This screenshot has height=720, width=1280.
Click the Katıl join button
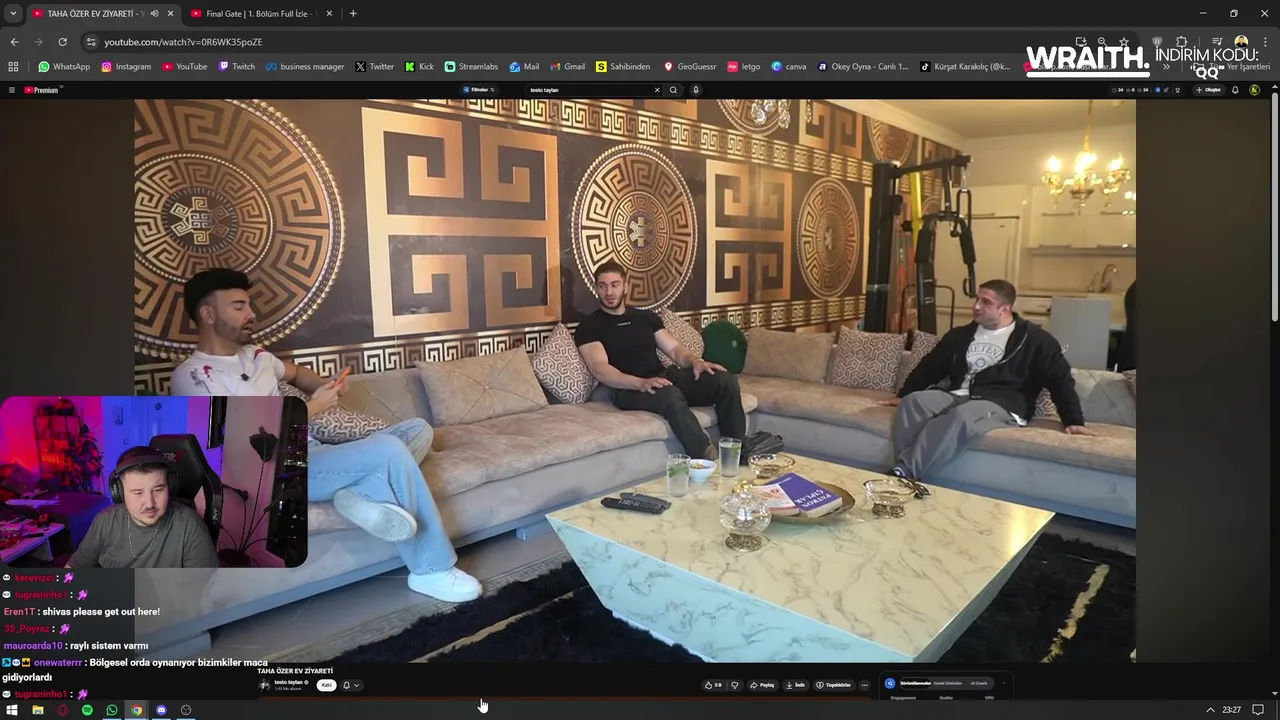click(326, 685)
